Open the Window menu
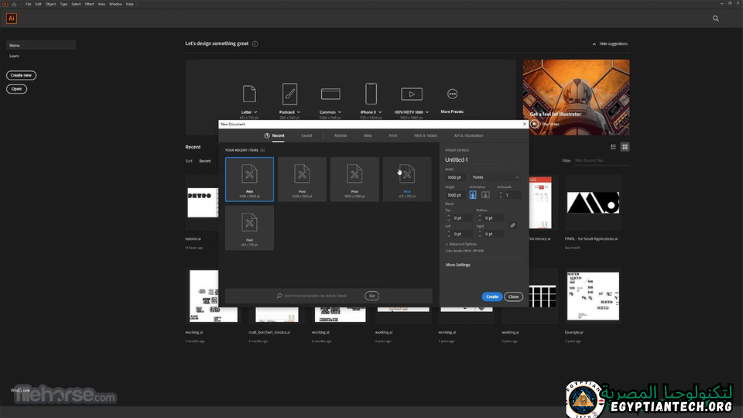 116,4
